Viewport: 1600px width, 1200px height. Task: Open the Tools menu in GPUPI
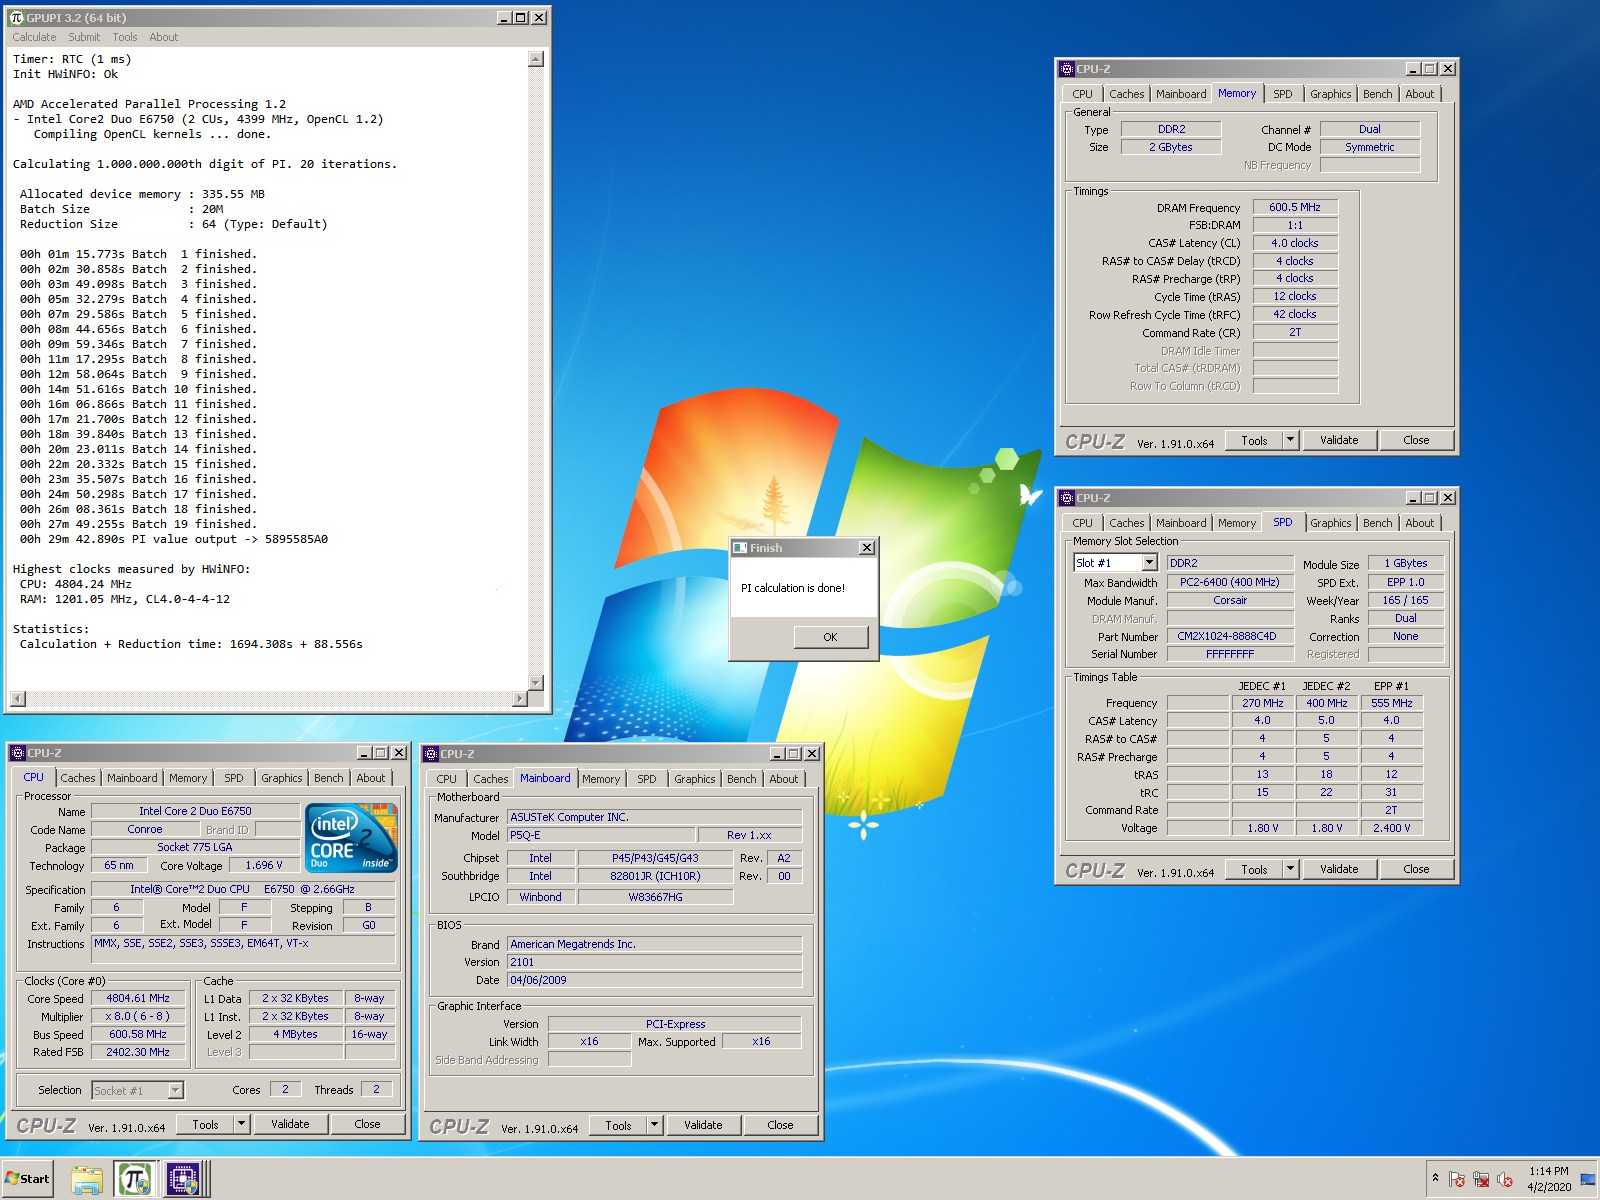tap(125, 37)
